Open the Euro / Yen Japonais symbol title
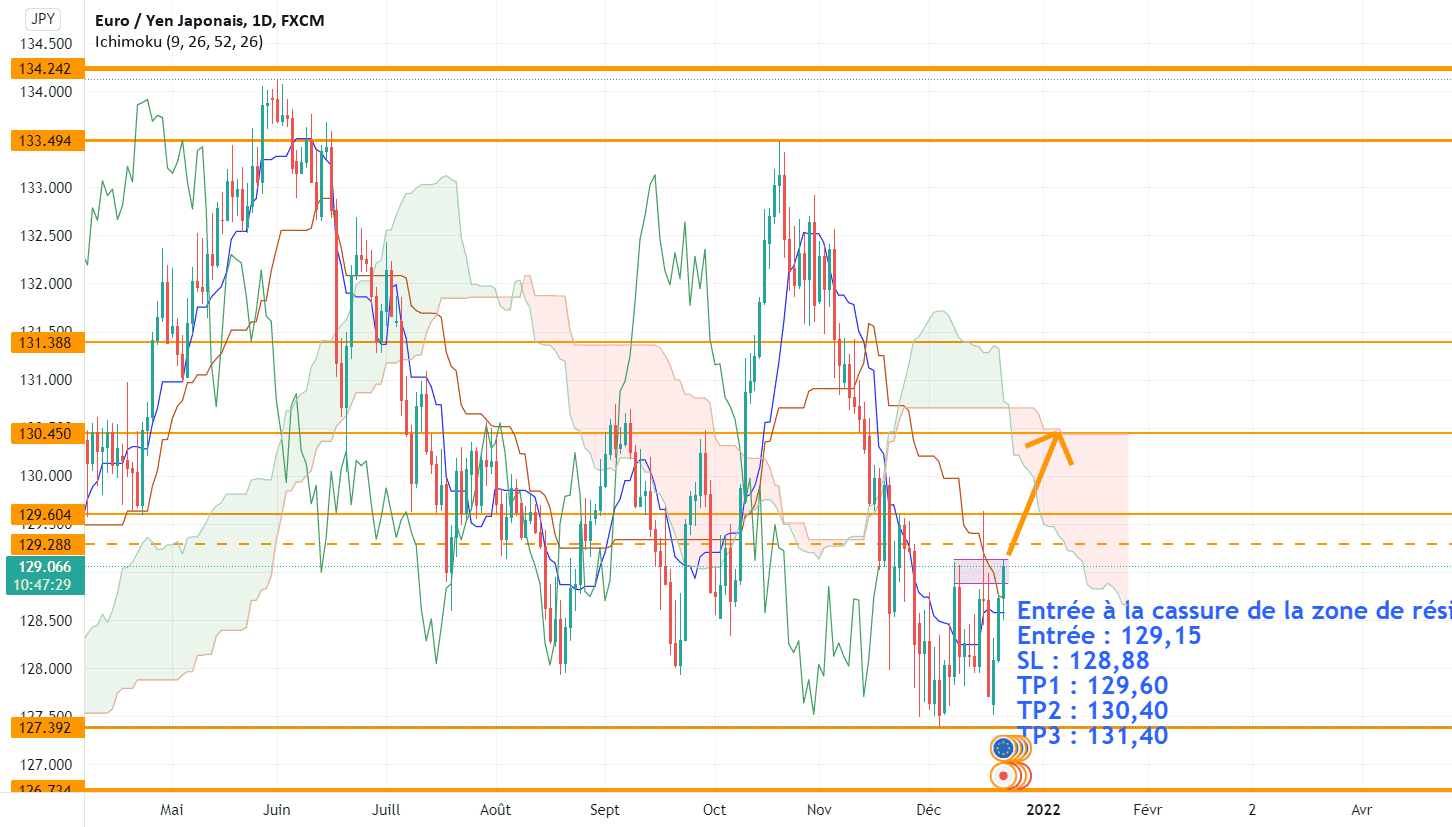1452x827 pixels. (209, 20)
